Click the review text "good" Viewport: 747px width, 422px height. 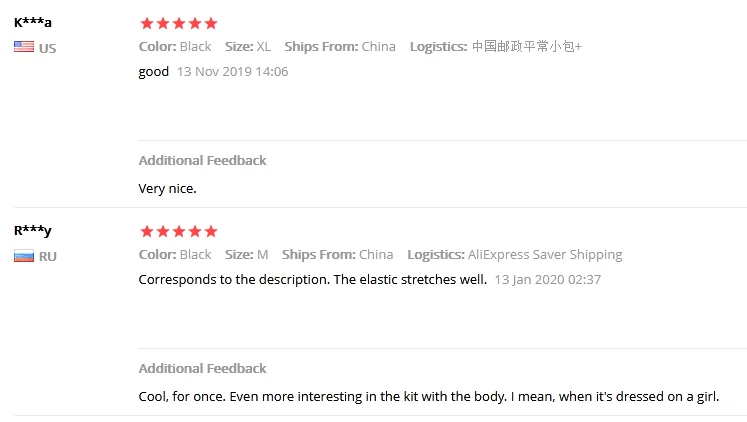coord(153,72)
